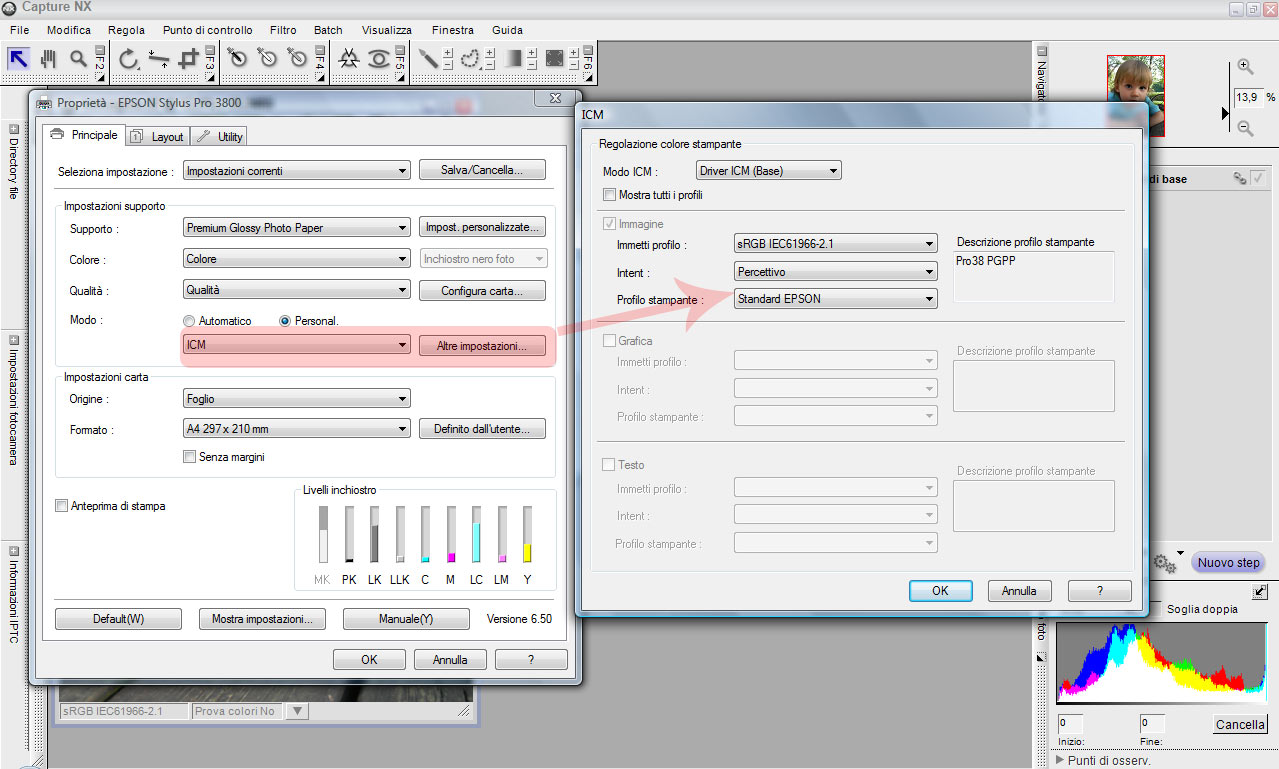Select the crop tool icon
The height and width of the screenshot is (769, 1279).
point(188,58)
